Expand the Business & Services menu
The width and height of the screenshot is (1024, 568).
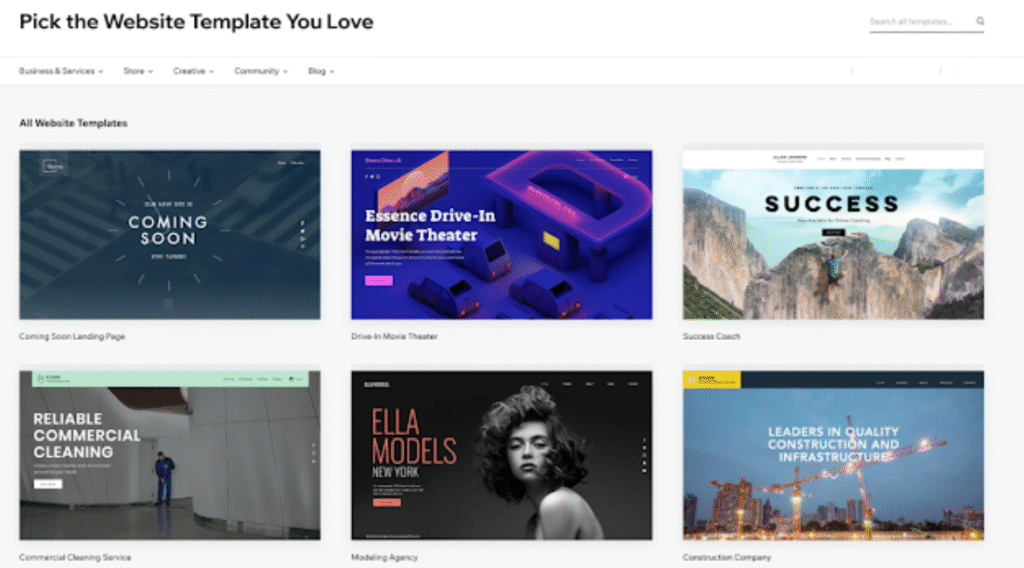(61, 71)
